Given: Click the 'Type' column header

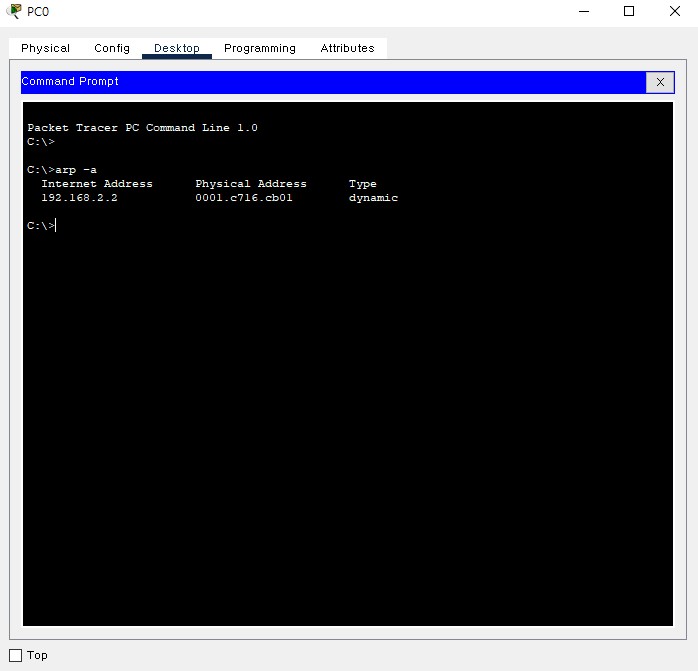Looking at the screenshot, I should tap(362, 184).
